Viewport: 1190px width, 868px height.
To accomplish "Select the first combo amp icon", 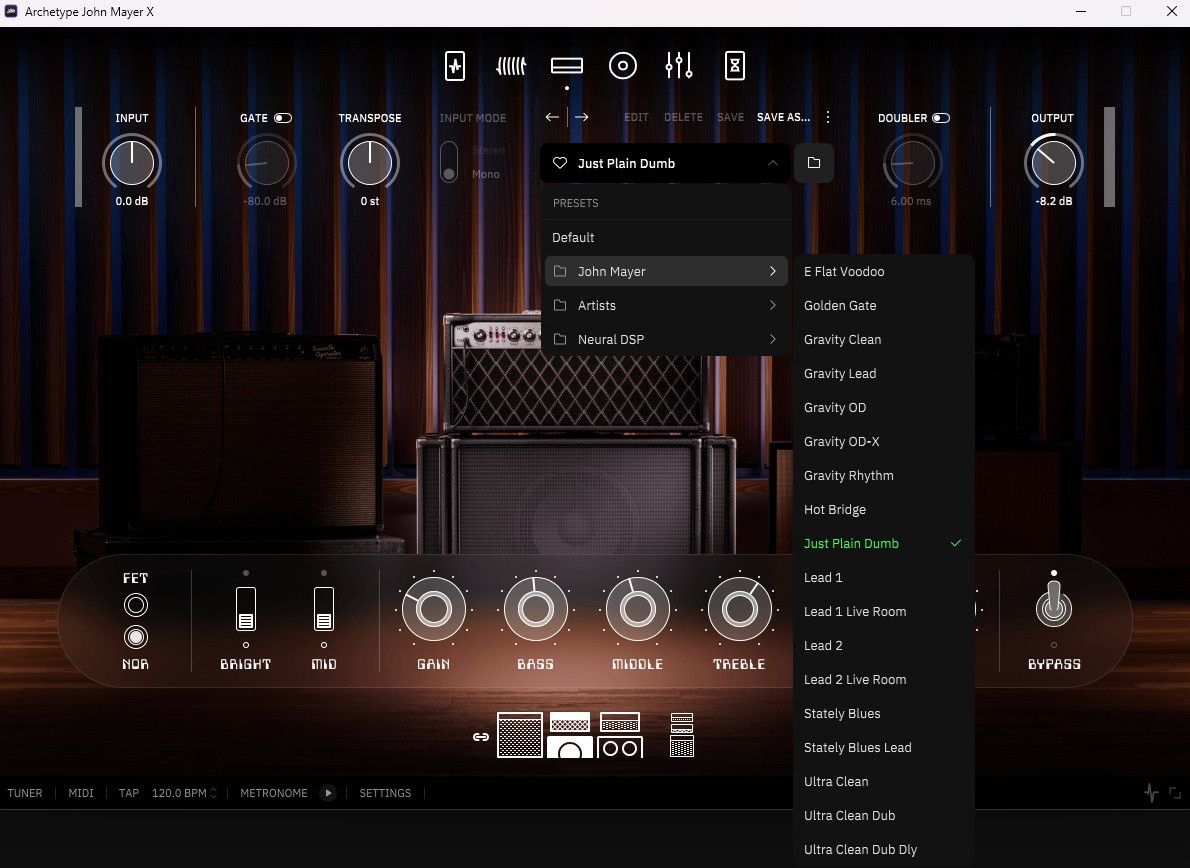I will pyautogui.click(x=520, y=734).
